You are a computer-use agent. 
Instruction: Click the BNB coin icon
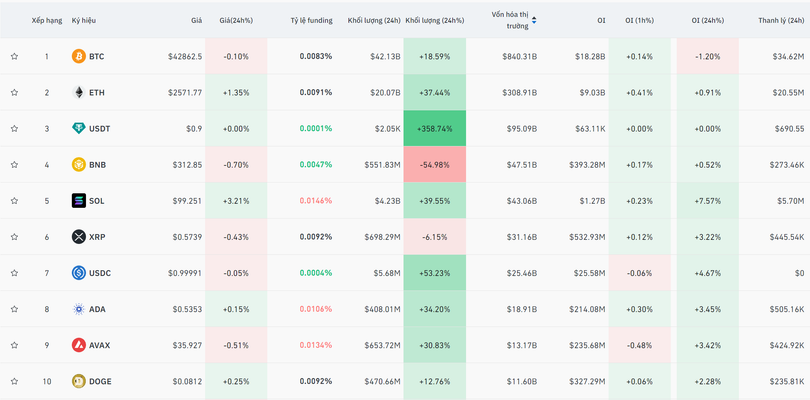[x=79, y=165]
